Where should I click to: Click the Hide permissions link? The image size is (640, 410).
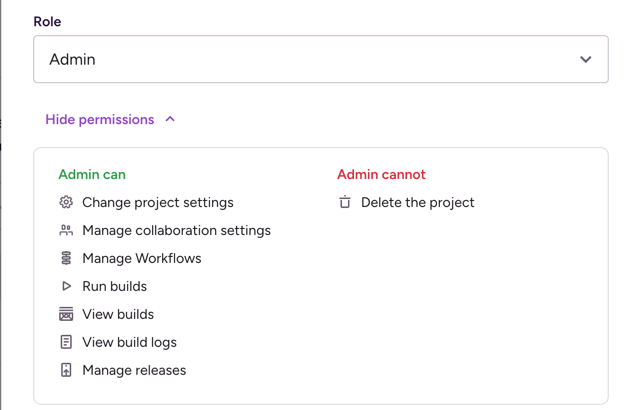click(x=100, y=120)
